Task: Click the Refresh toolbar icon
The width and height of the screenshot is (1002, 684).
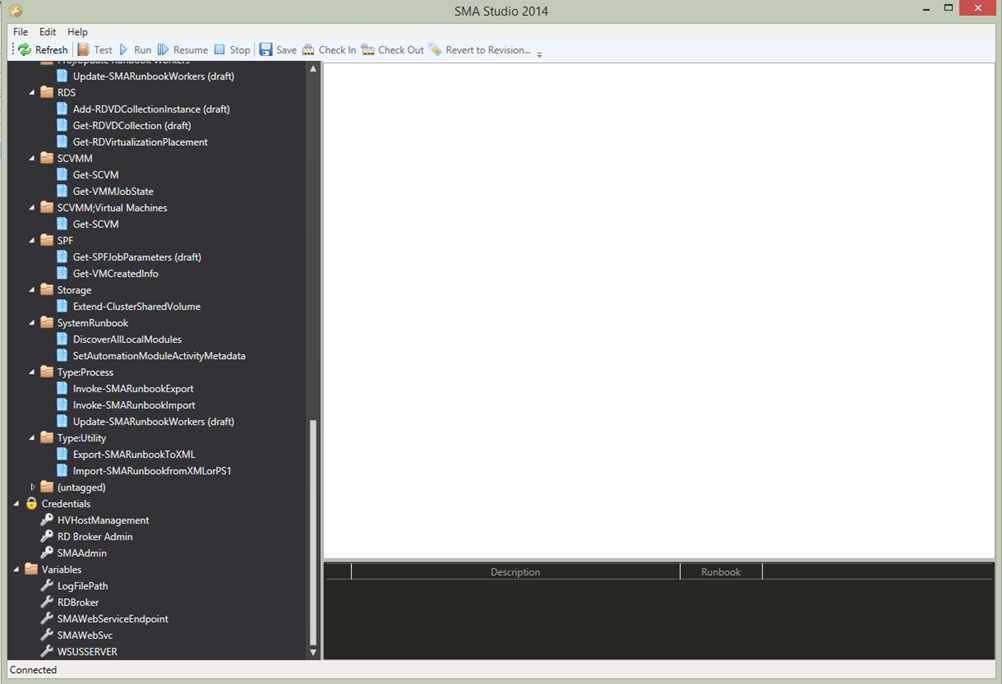Action: pyautogui.click(x=24, y=50)
